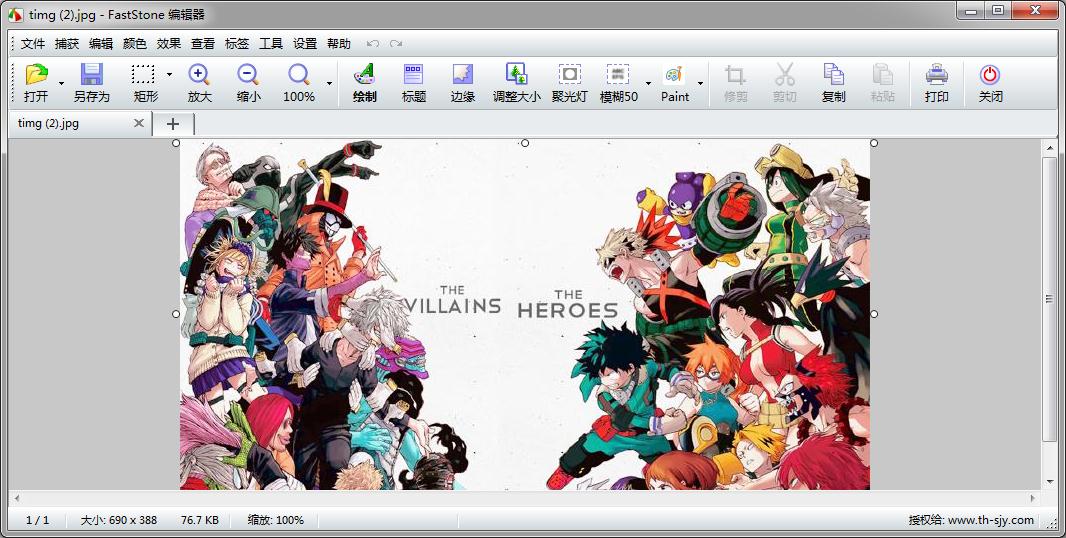This screenshot has height=538, width=1066.
Task: Click the 1 / 1 page counter
Action: [37, 520]
